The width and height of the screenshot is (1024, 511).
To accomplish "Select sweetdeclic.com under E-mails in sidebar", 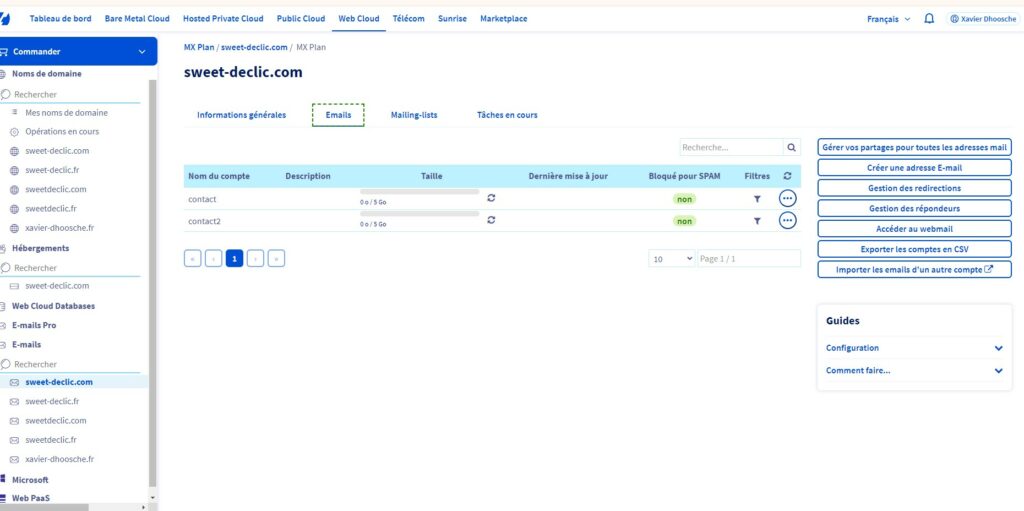I will pos(56,420).
